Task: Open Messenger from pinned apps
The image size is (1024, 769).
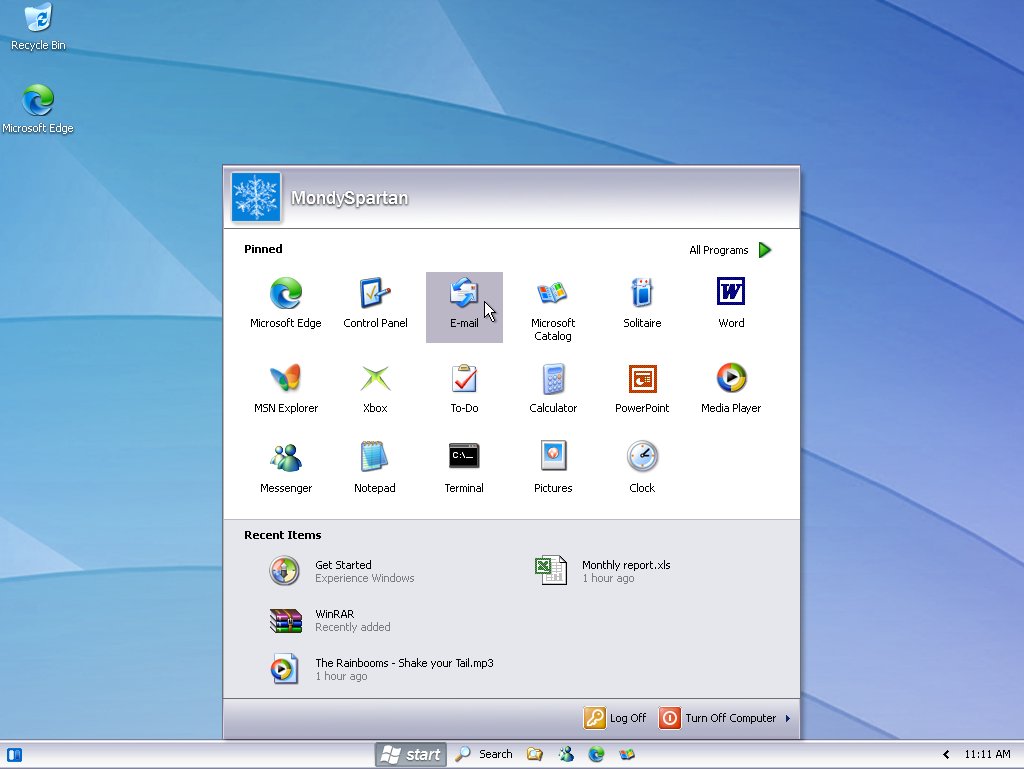Action: point(286,468)
